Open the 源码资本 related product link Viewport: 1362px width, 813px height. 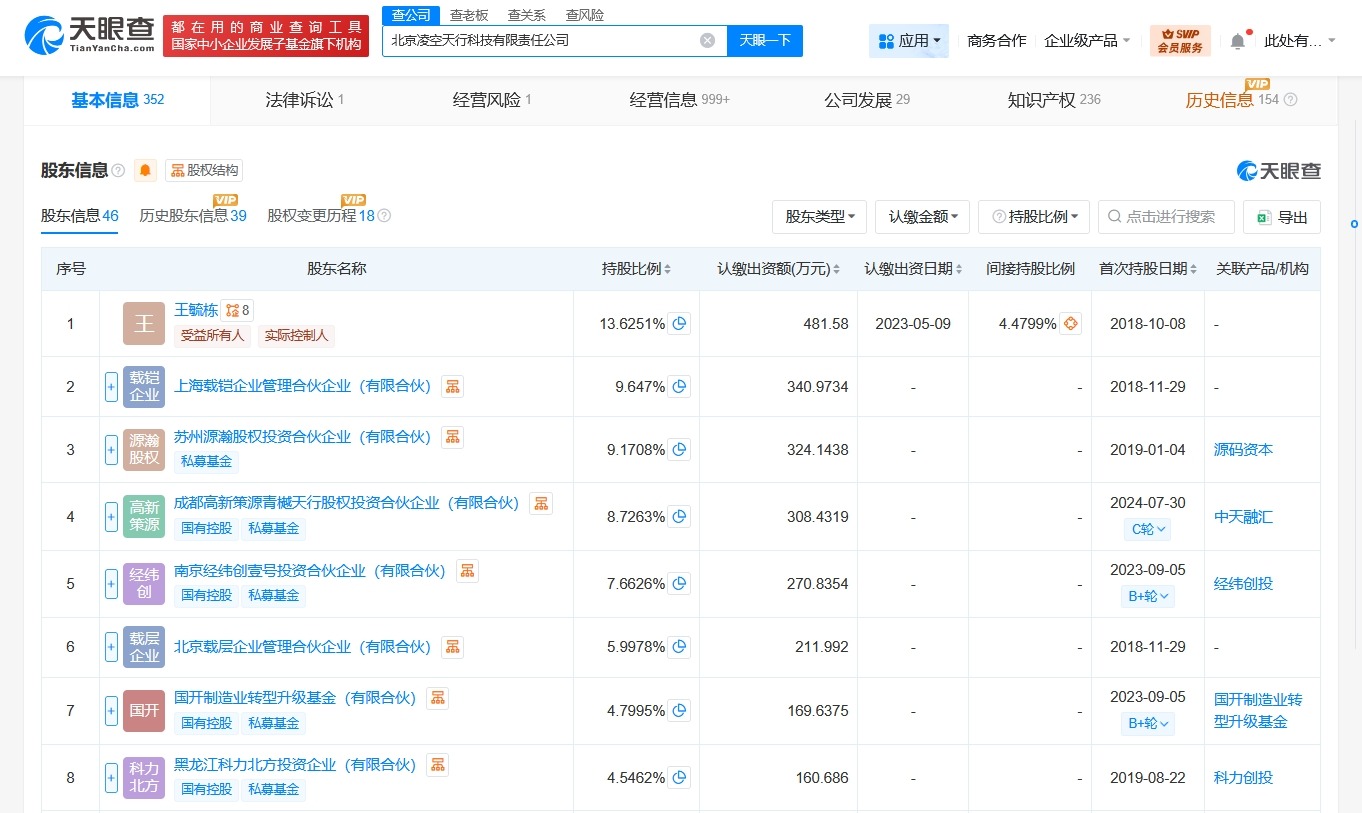tap(1243, 449)
